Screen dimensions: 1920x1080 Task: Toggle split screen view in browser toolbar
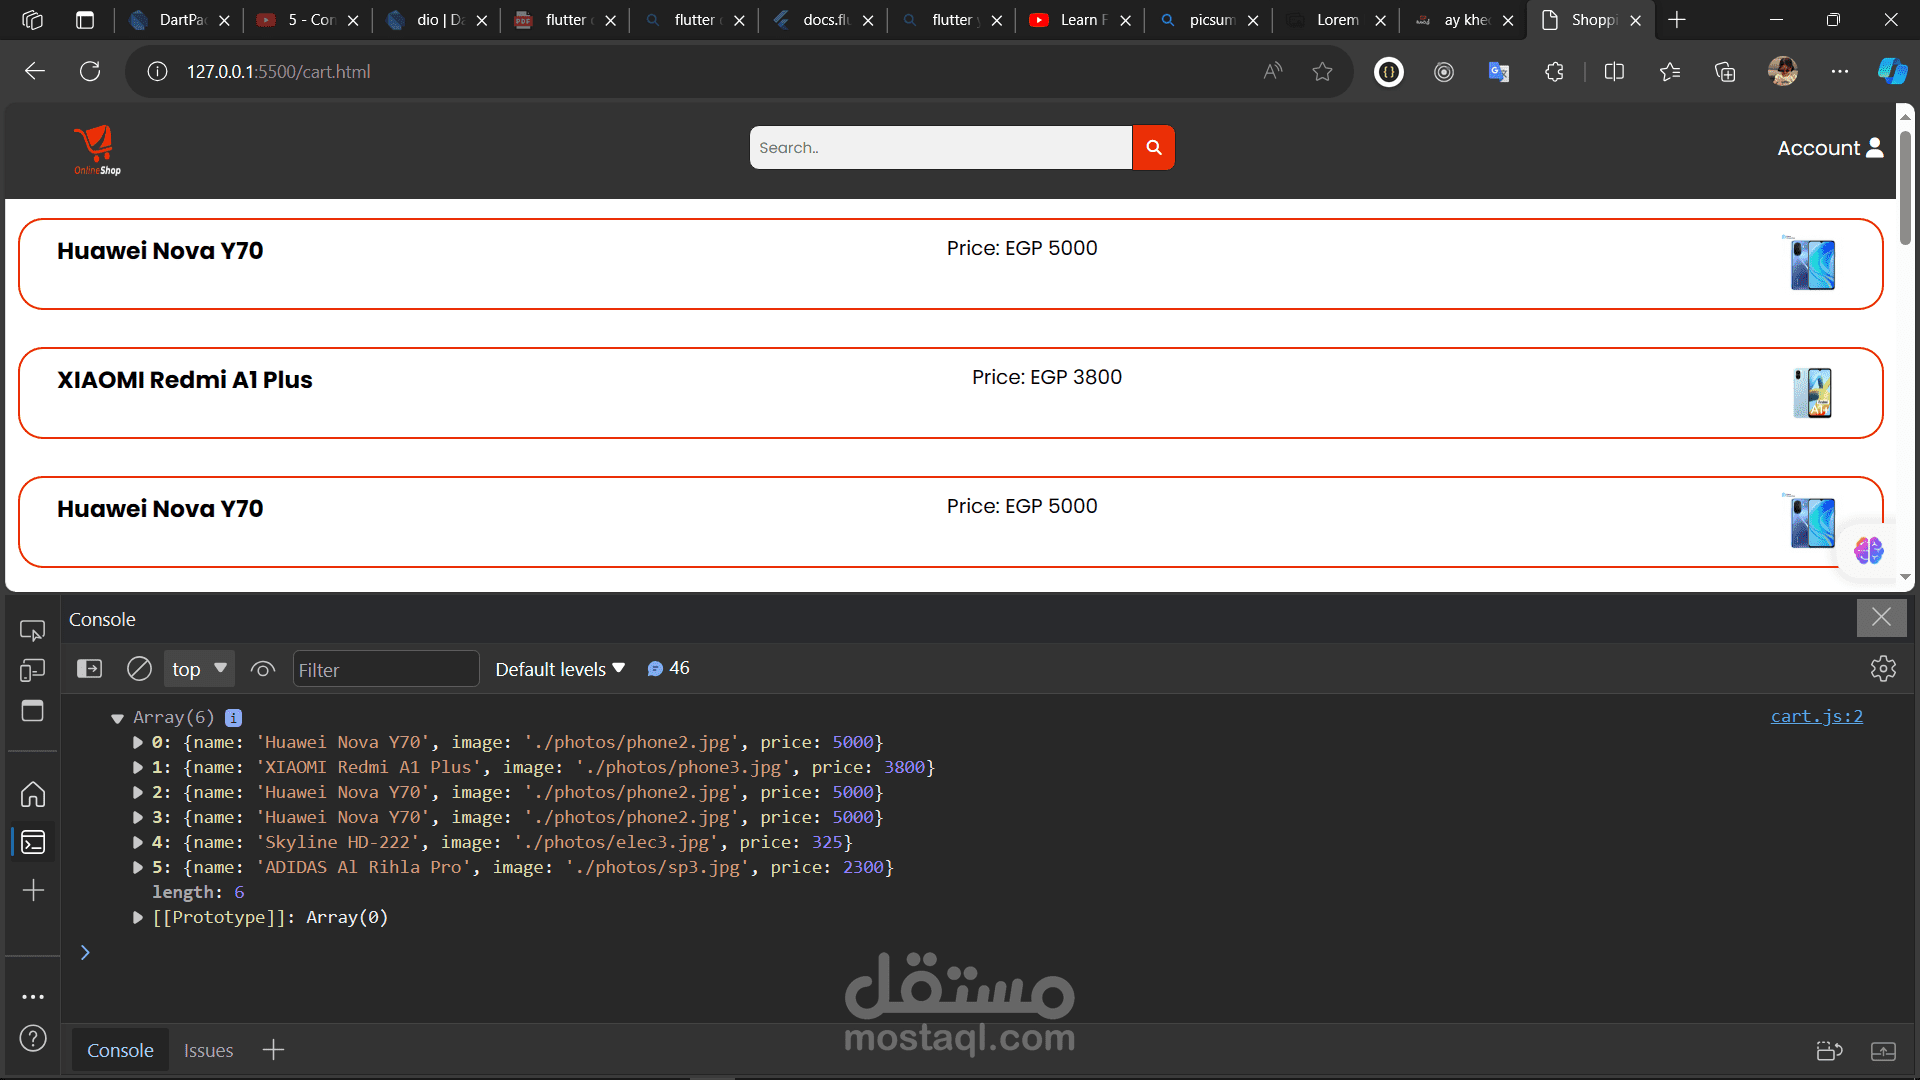click(x=1614, y=71)
